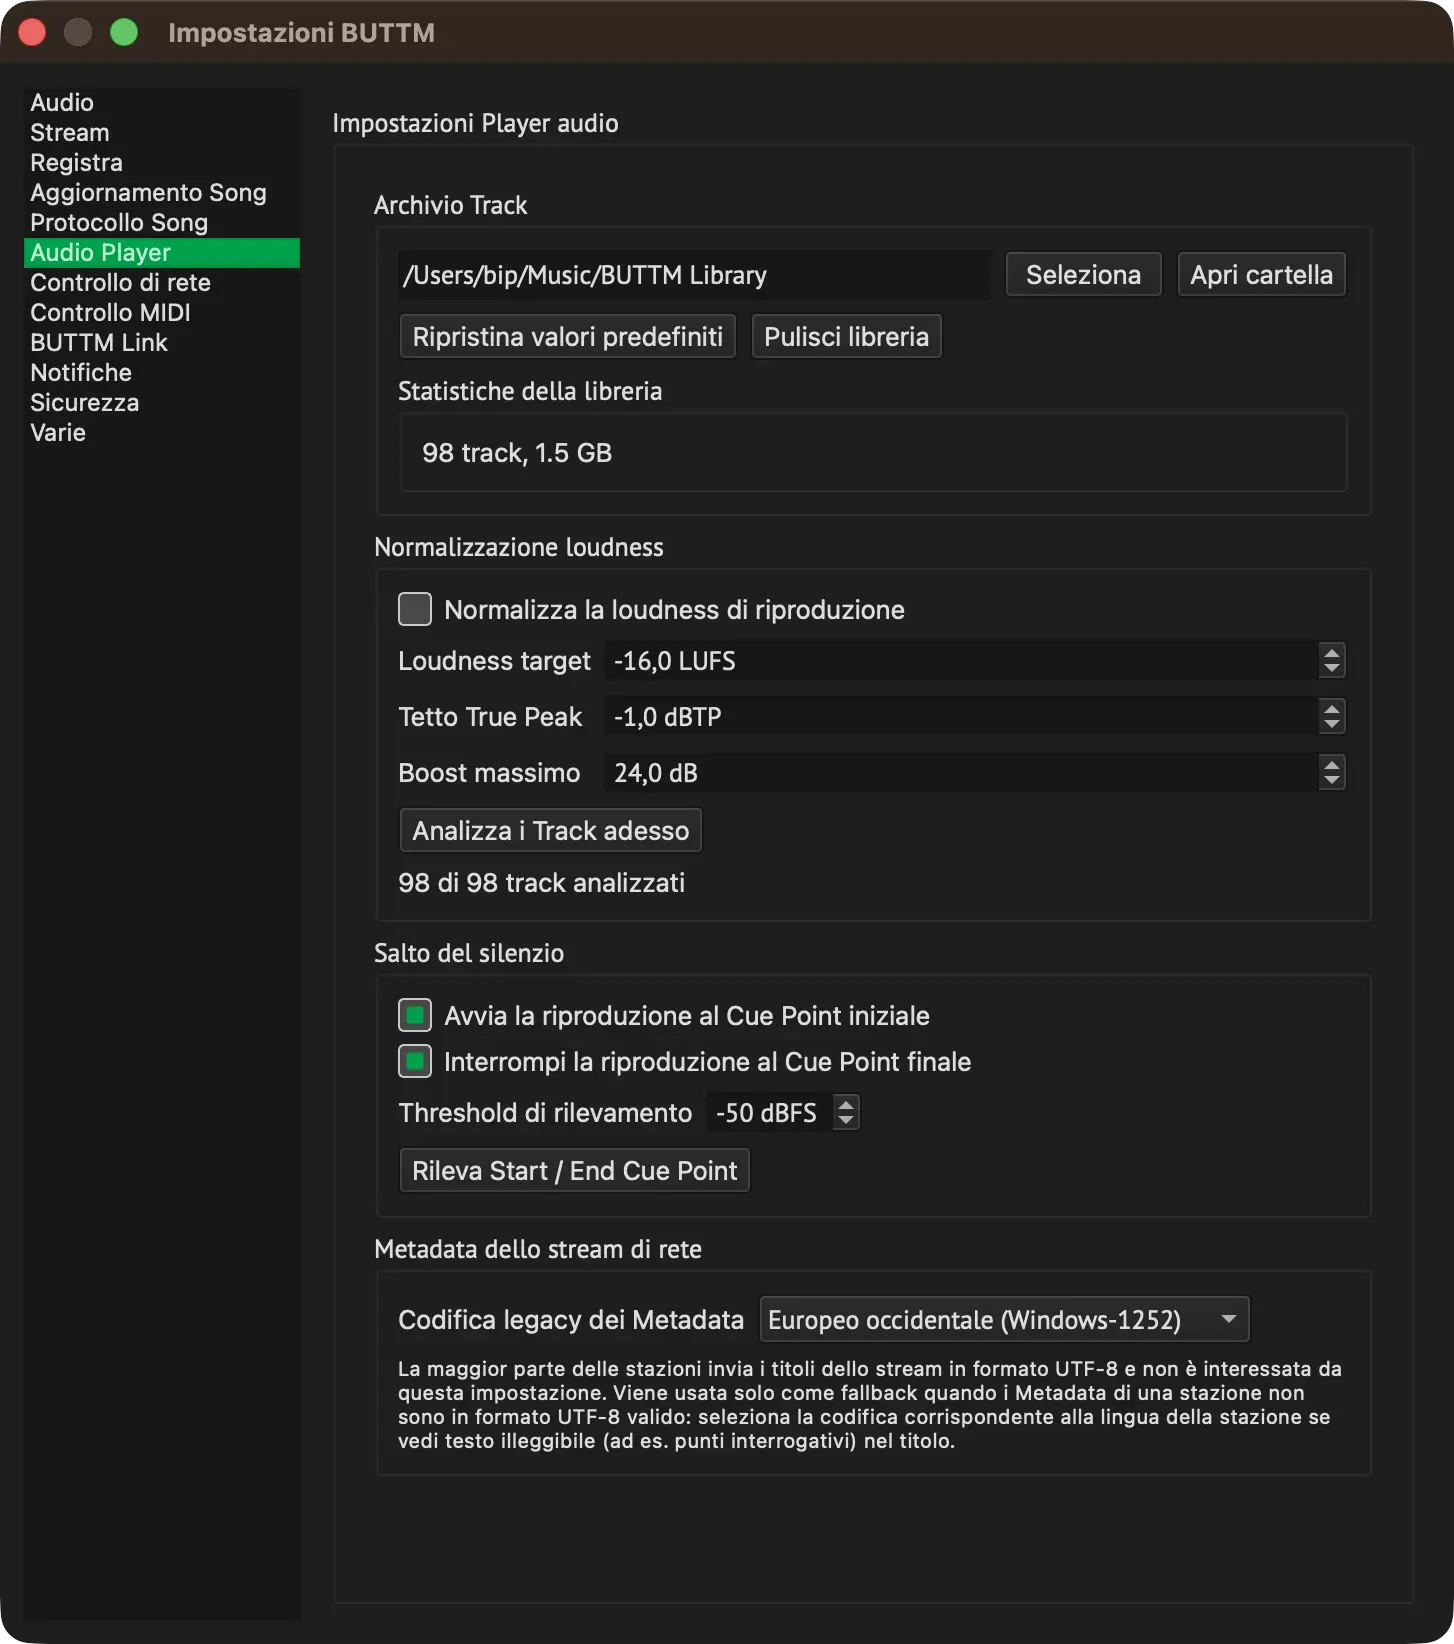This screenshot has height=1644, width=1454.
Task: Open the BUTTM Link section
Action: tap(161, 343)
